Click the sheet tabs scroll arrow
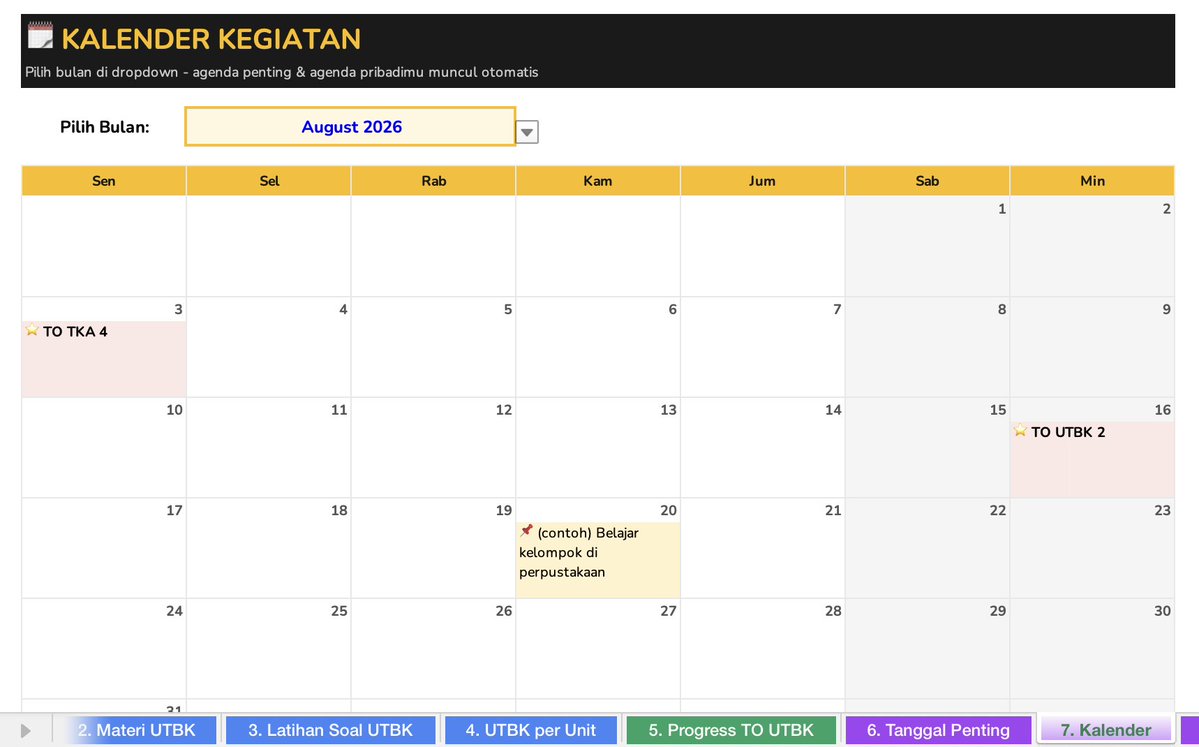The image size is (1199, 747). (x=26, y=730)
